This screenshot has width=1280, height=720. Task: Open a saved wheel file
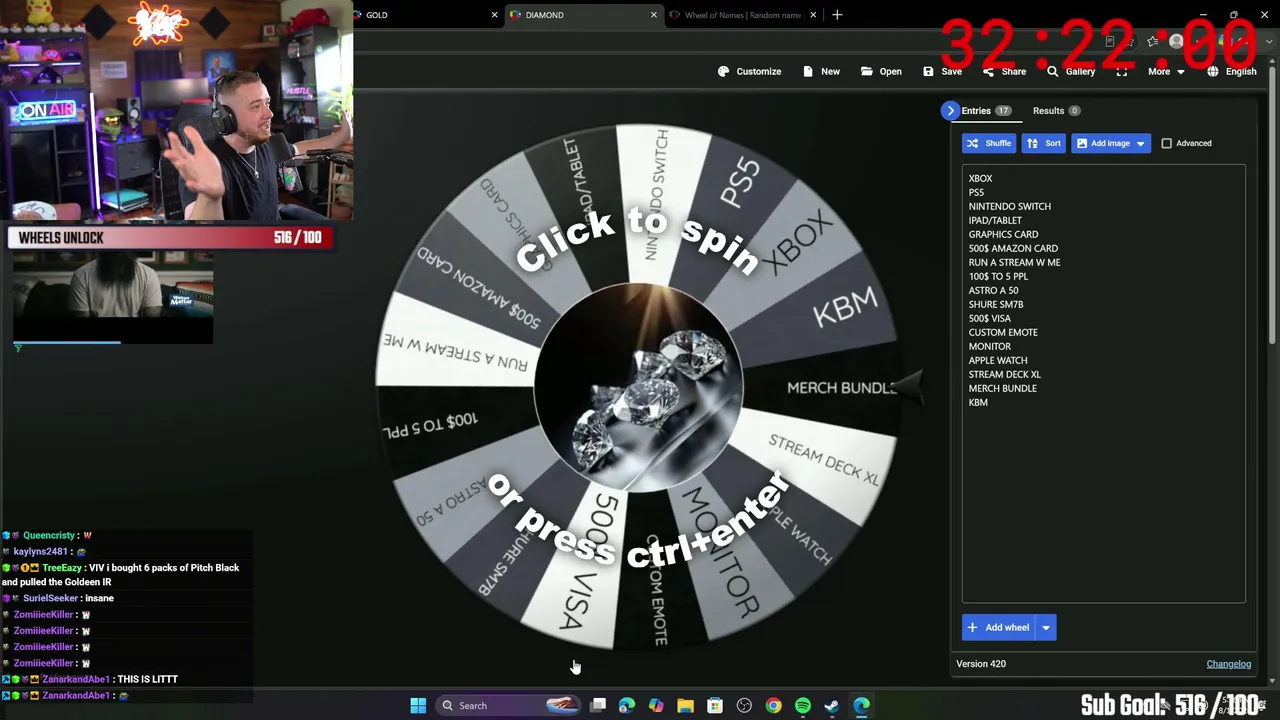point(880,71)
